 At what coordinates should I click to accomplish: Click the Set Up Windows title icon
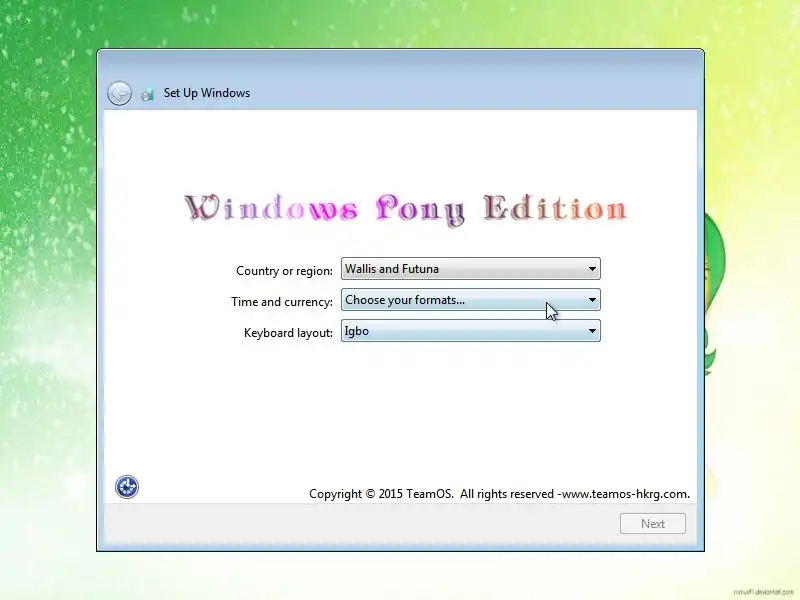coord(147,94)
